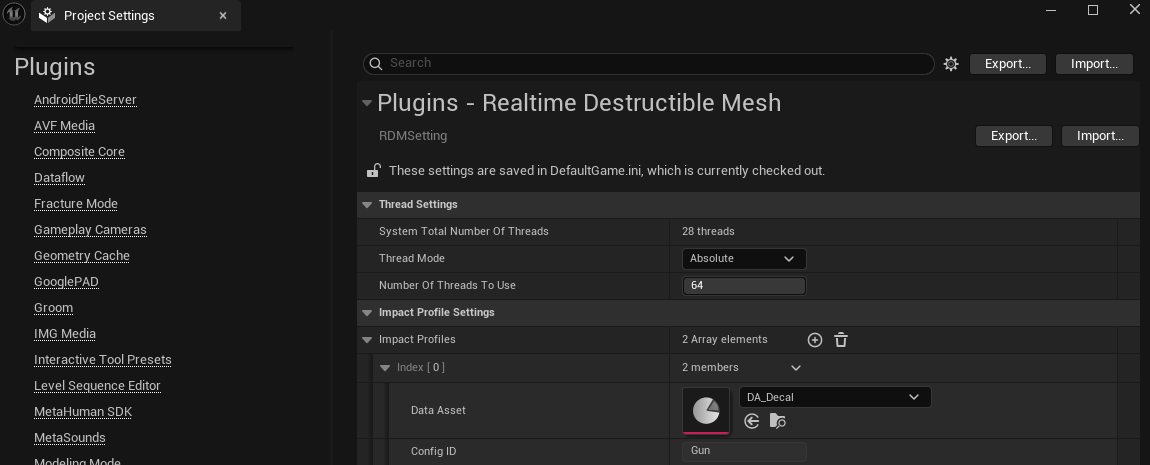Click the search magnifier icon
This screenshot has height=465, width=1150.
tap(376, 64)
